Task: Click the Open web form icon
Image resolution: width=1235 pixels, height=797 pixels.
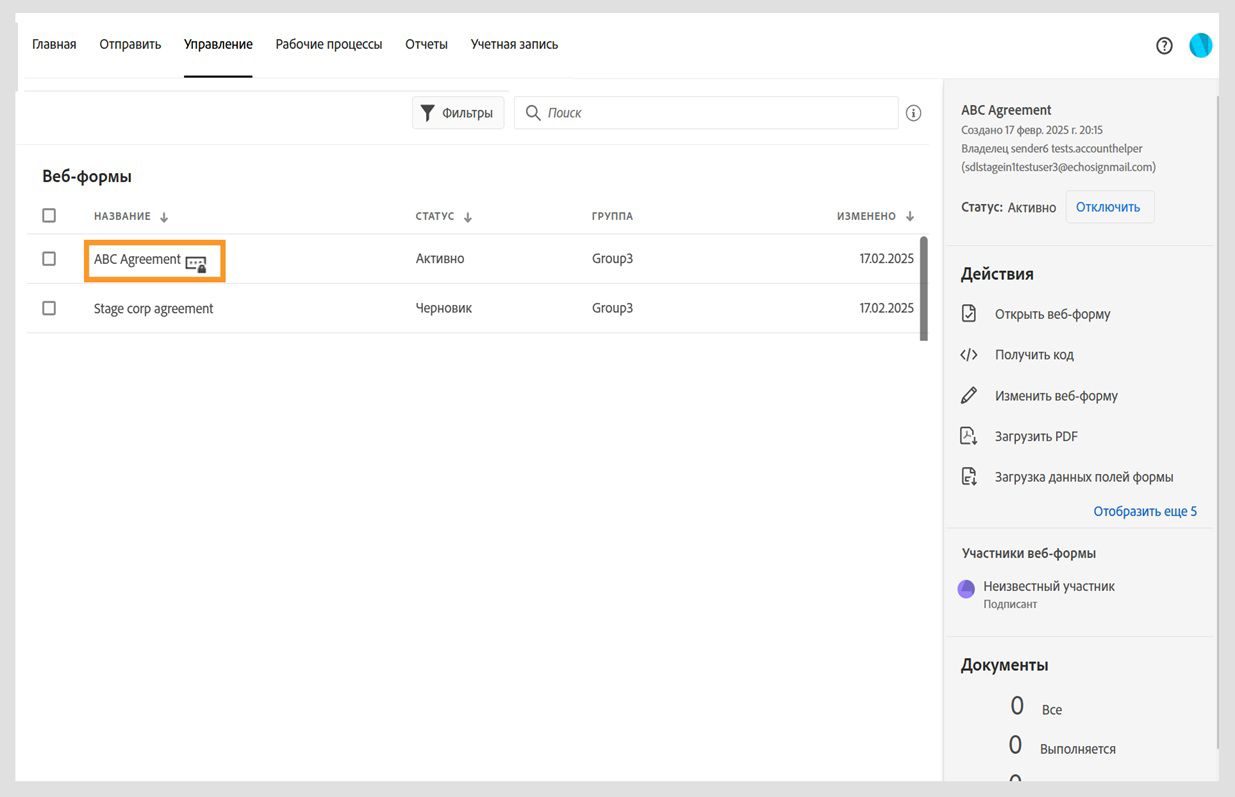Action: (968, 314)
